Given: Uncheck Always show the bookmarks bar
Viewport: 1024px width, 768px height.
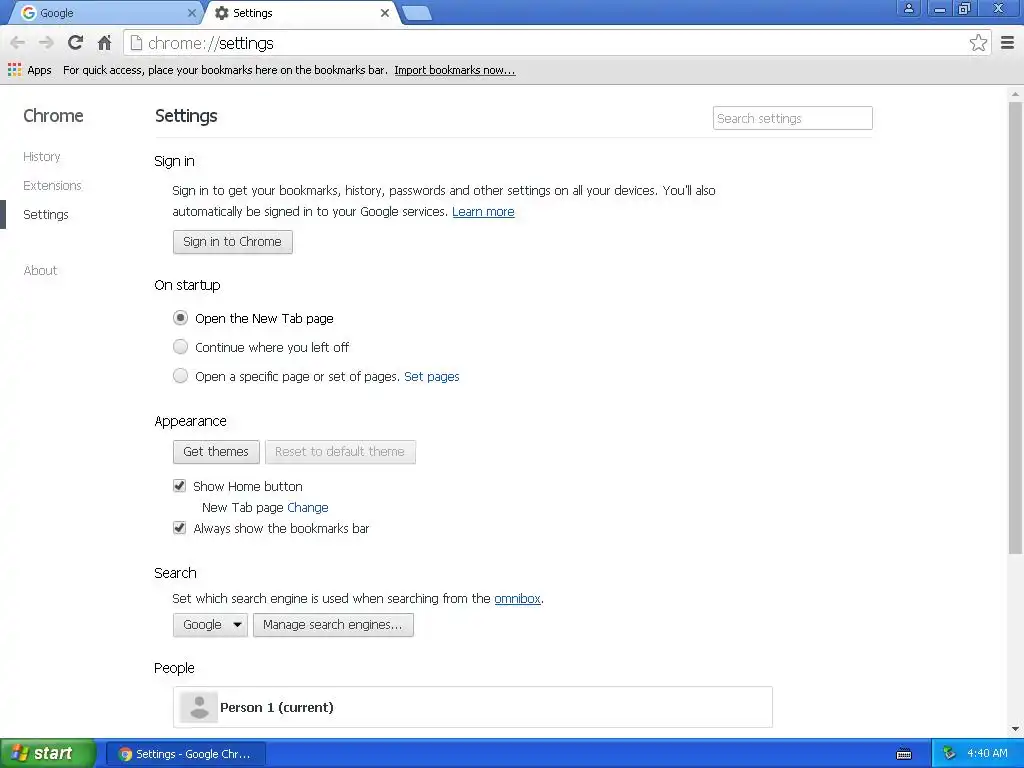Looking at the screenshot, I should [180, 528].
